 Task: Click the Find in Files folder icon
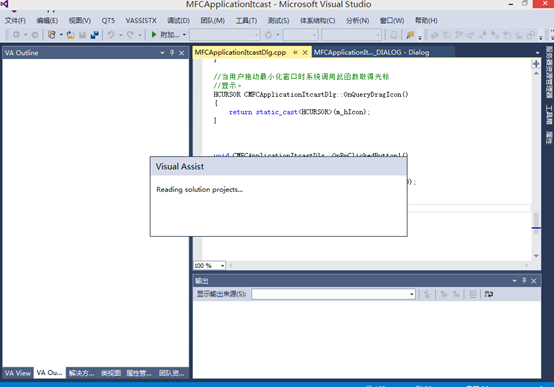pyautogui.click(x=410, y=35)
